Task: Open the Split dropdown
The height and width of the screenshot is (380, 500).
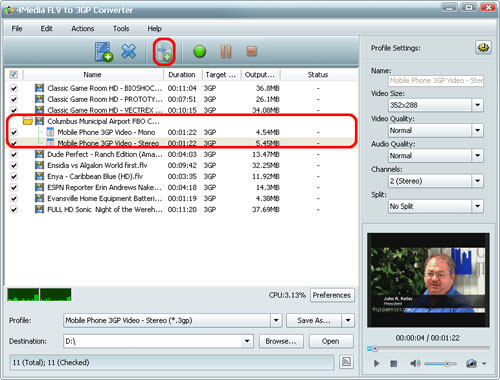Action: [x=477, y=206]
